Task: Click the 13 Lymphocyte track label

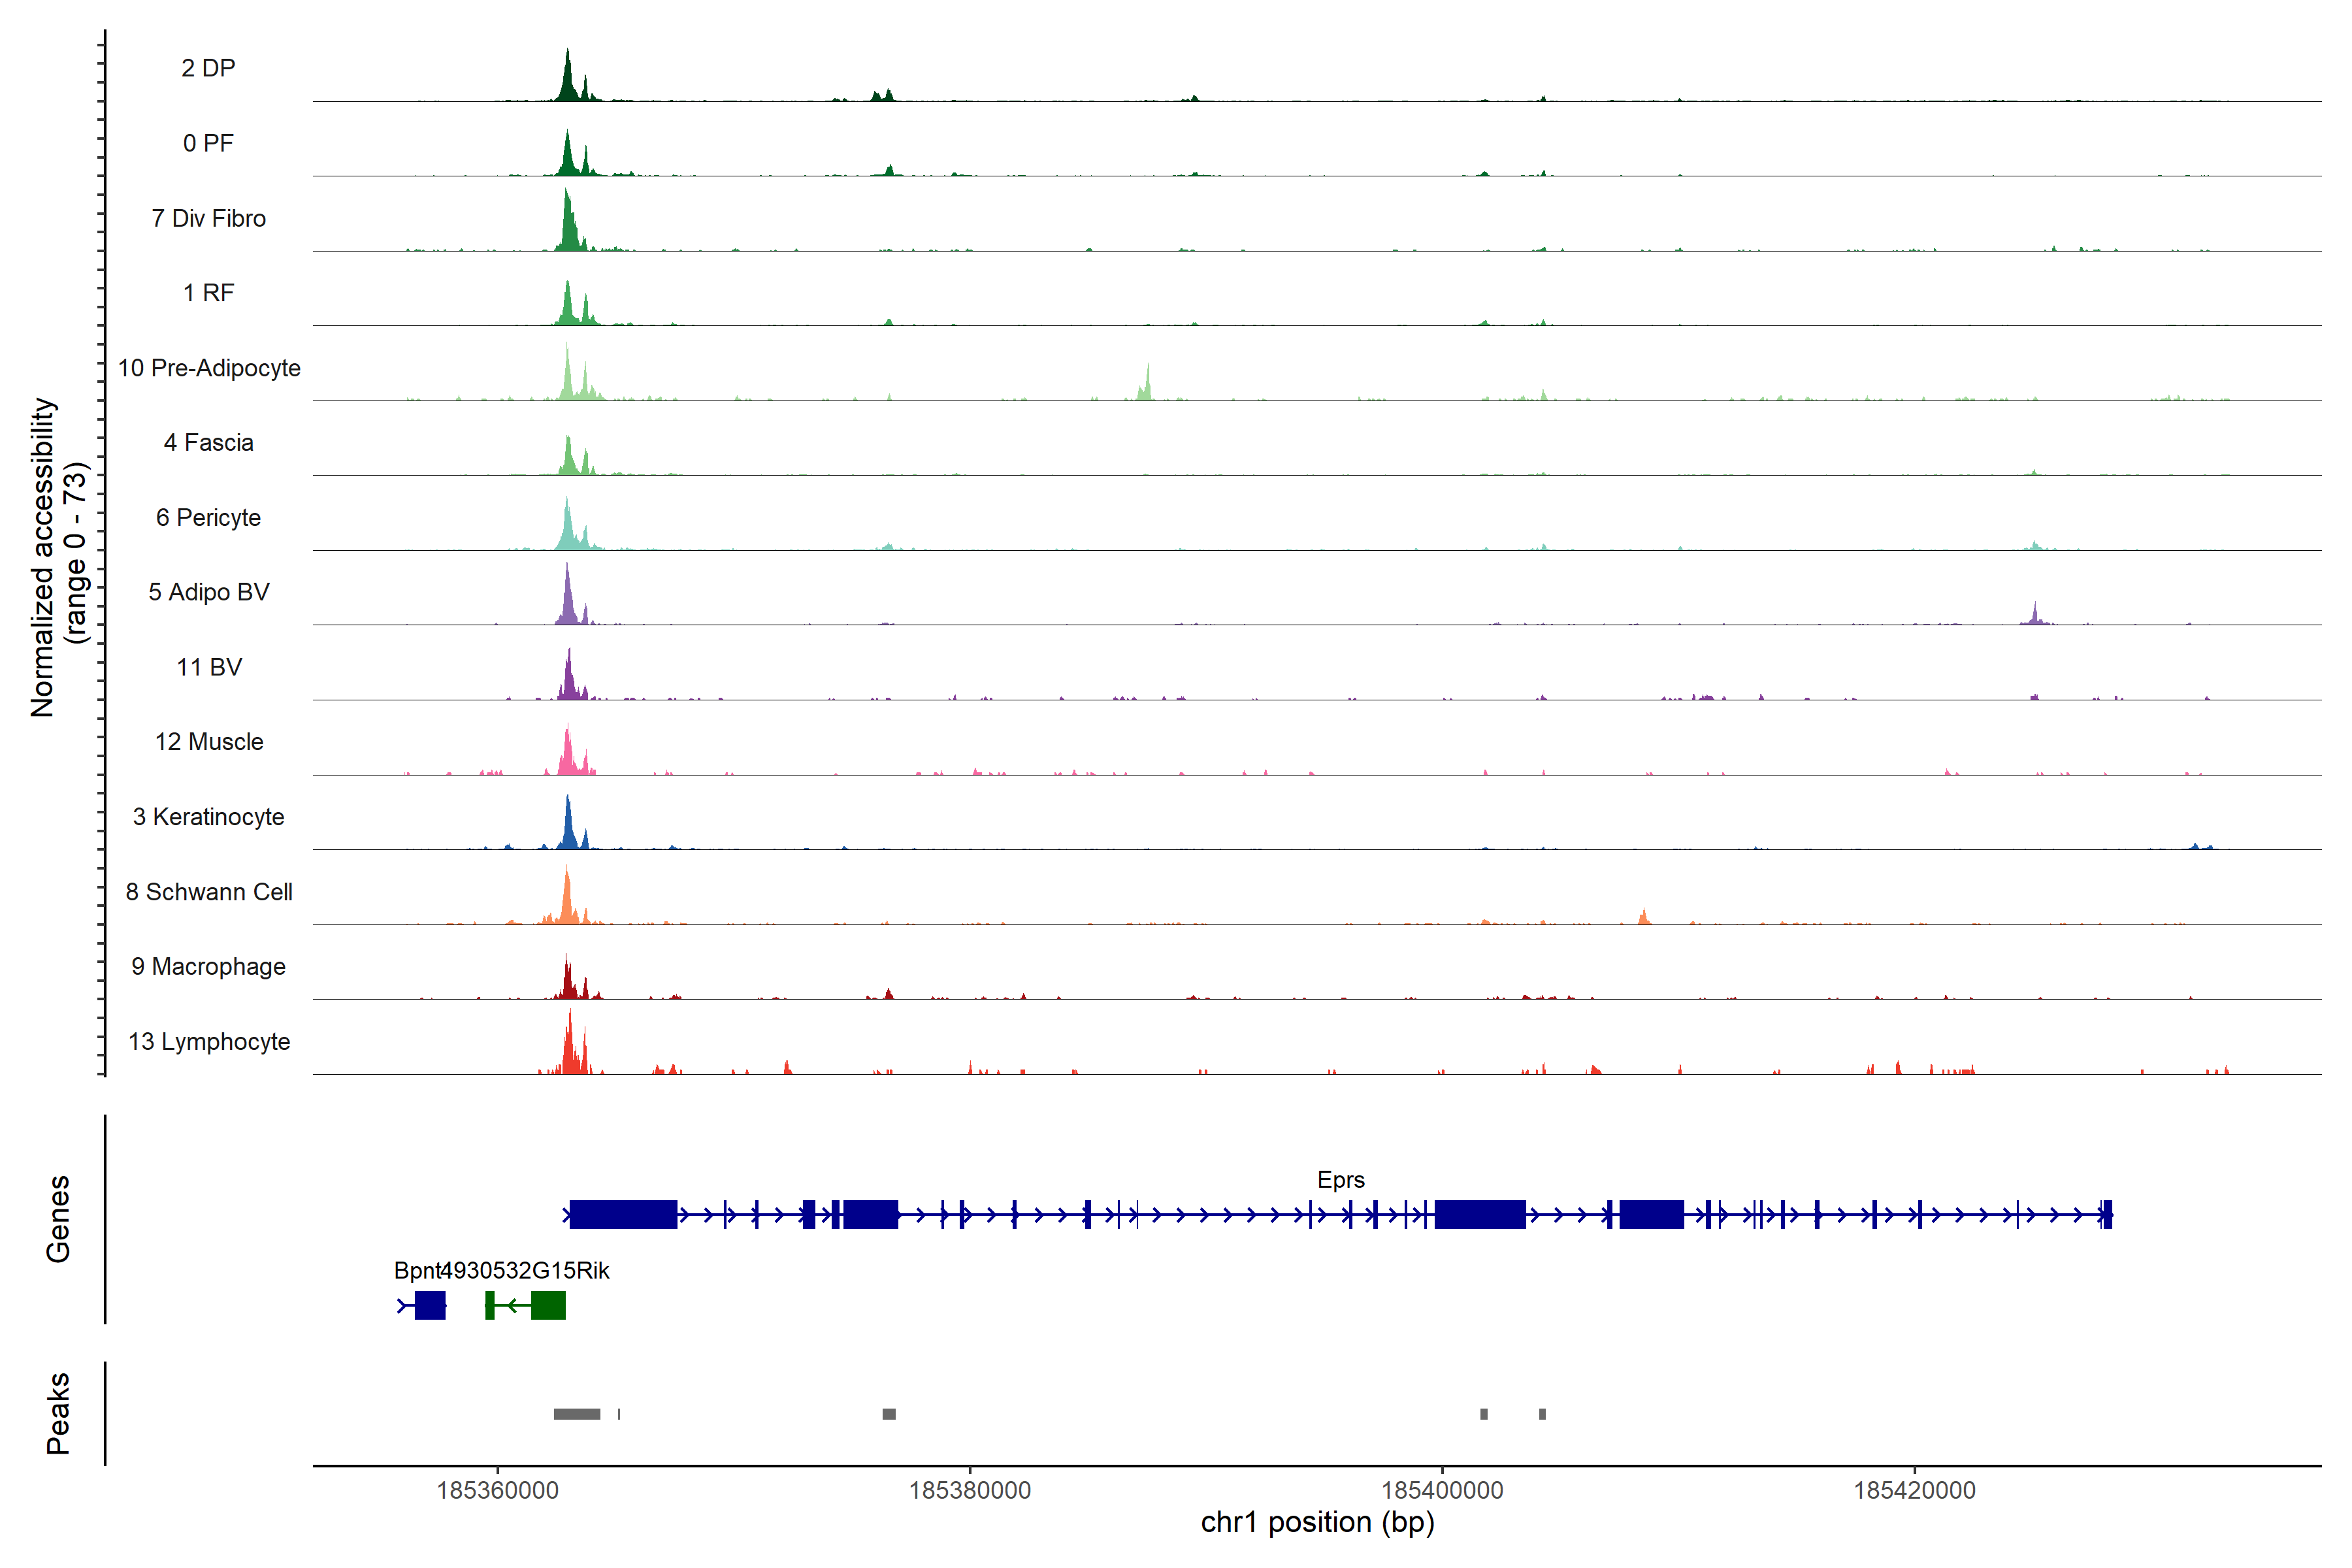Action: 209,1041
